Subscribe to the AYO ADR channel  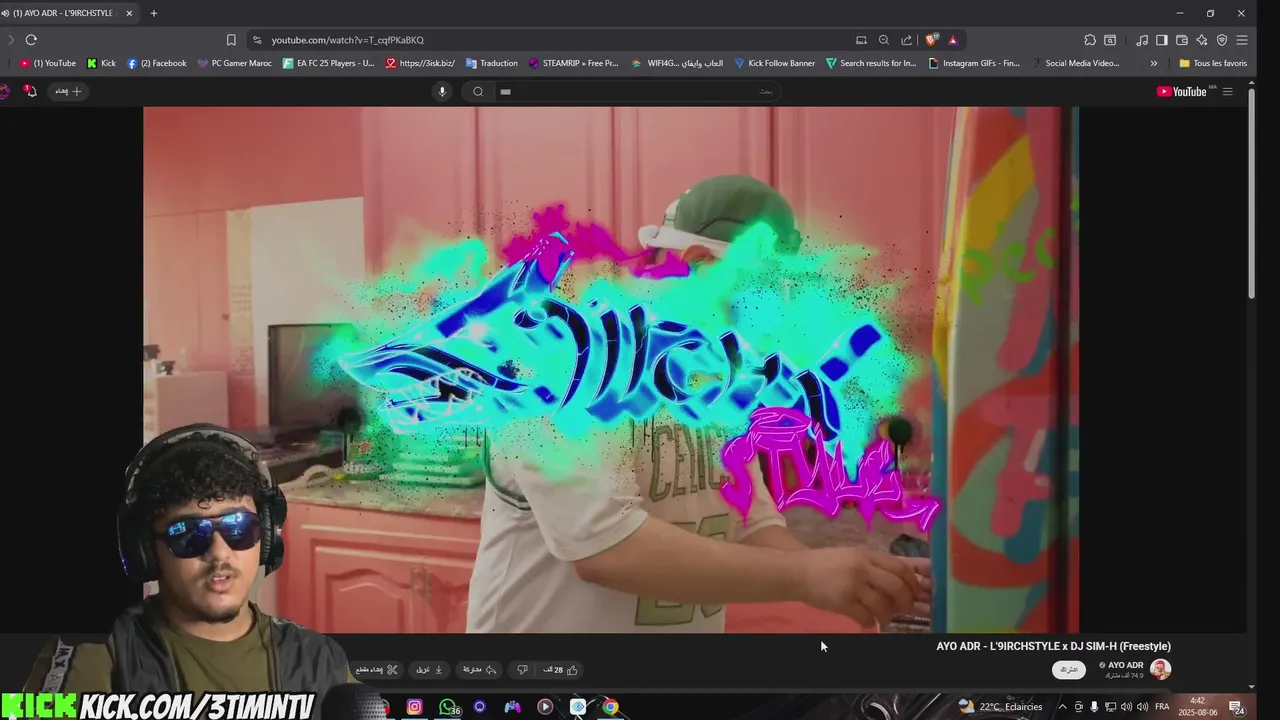coord(1069,669)
